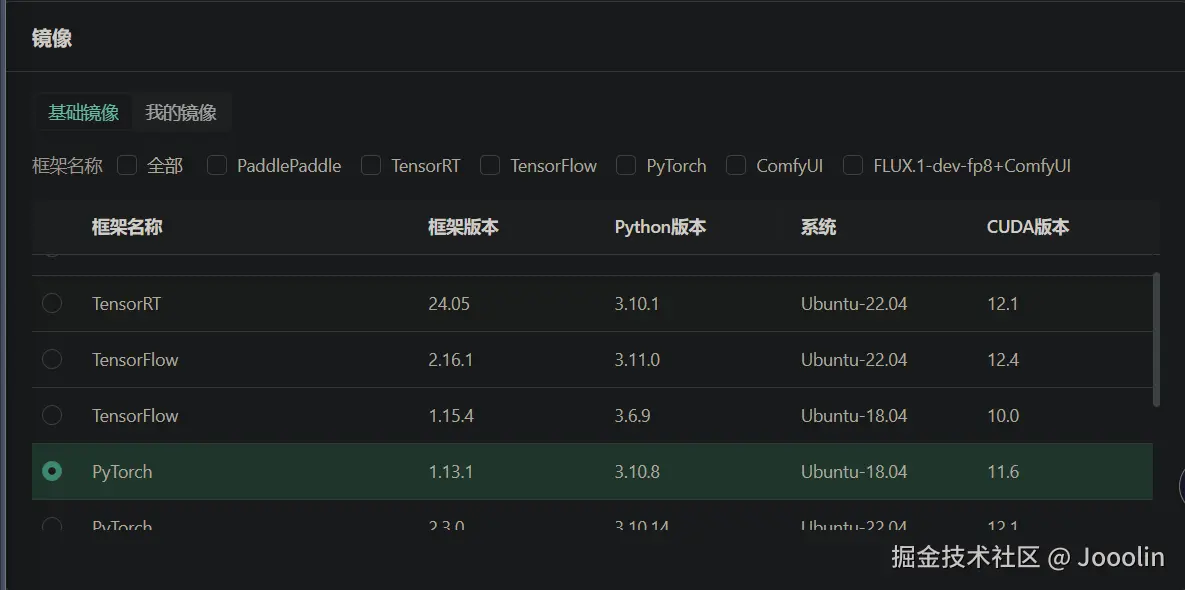Screen dimensions: 1185x590
Task: Enable the ComfyUI filter checkbox
Action: (x=736, y=166)
